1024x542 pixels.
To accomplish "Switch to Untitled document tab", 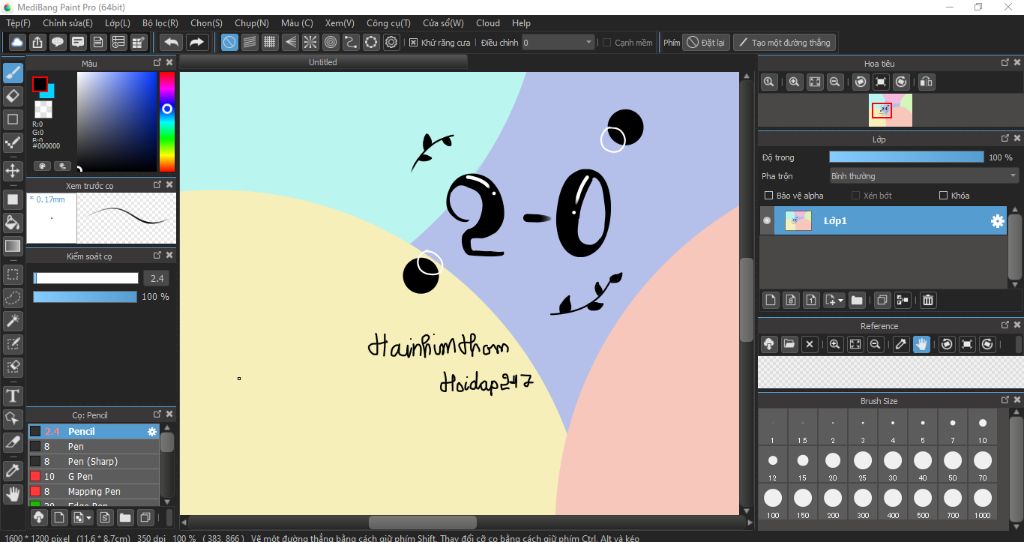I will [323, 62].
